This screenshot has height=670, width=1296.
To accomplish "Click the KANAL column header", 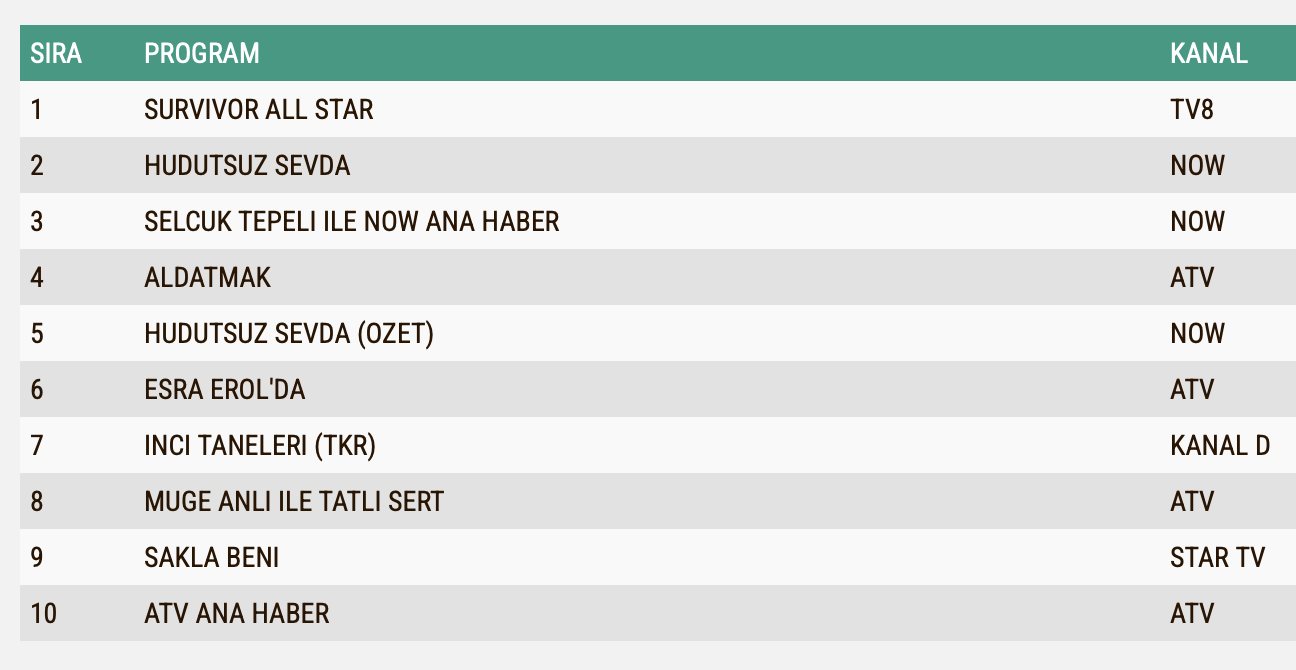I will pos(1208,53).
